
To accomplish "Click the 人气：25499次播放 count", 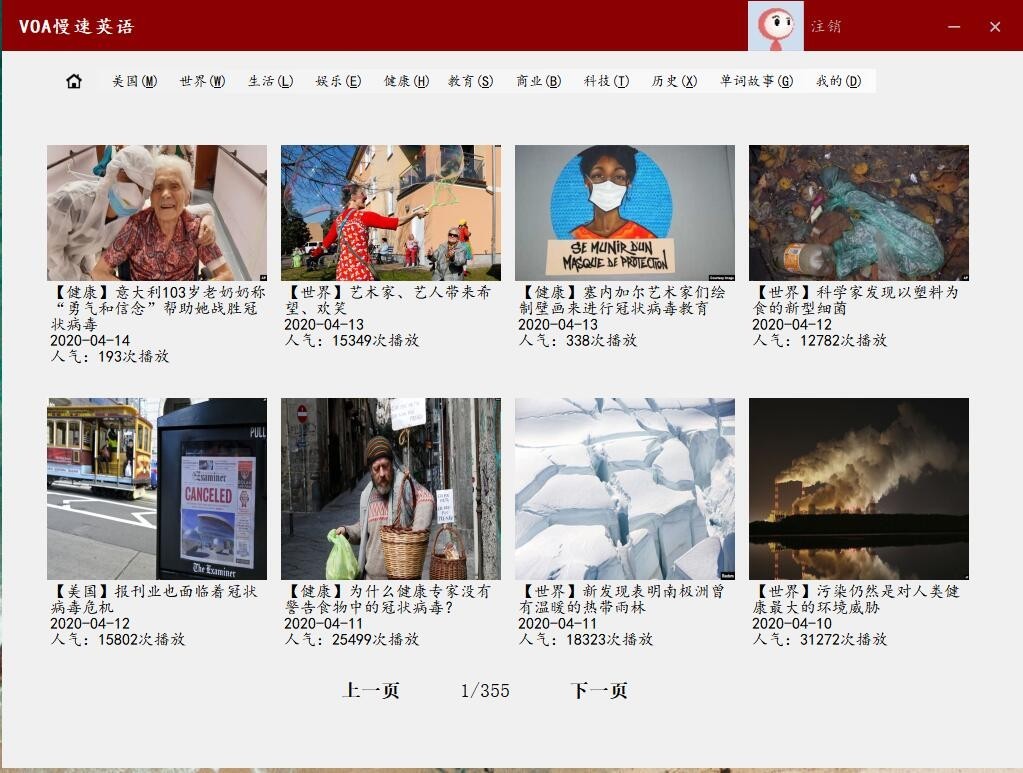I will (352, 639).
